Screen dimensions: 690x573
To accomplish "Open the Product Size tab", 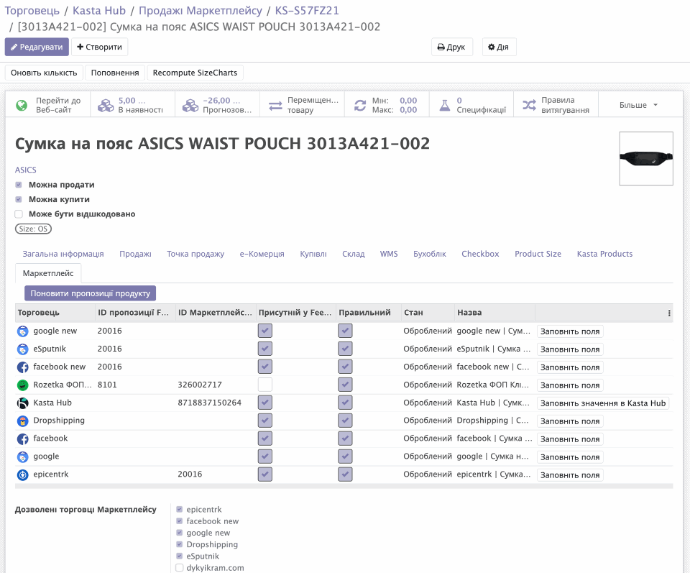I will tap(538, 254).
